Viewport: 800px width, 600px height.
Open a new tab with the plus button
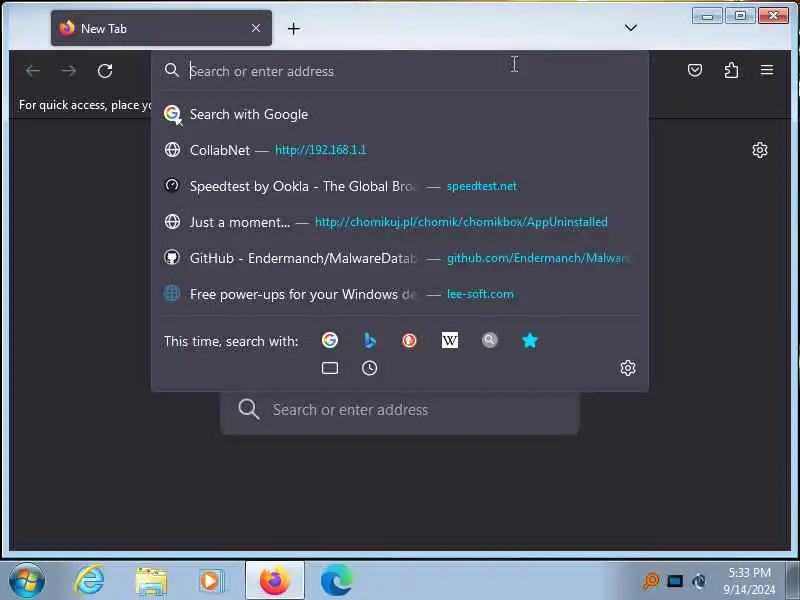pos(293,29)
